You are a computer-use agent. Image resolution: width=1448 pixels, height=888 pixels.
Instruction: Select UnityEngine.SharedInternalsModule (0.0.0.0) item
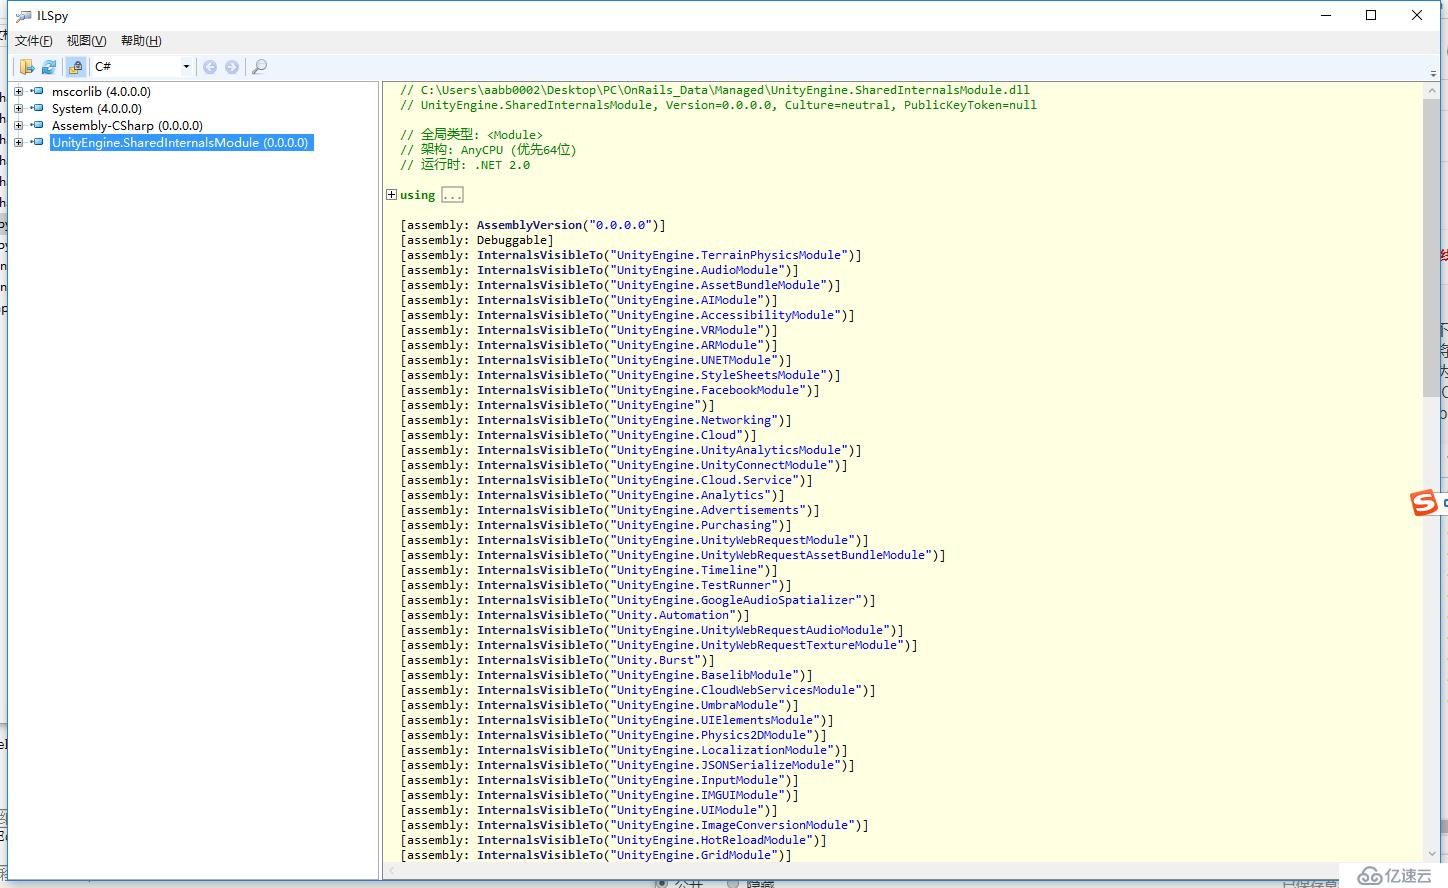[x=180, y=143]
